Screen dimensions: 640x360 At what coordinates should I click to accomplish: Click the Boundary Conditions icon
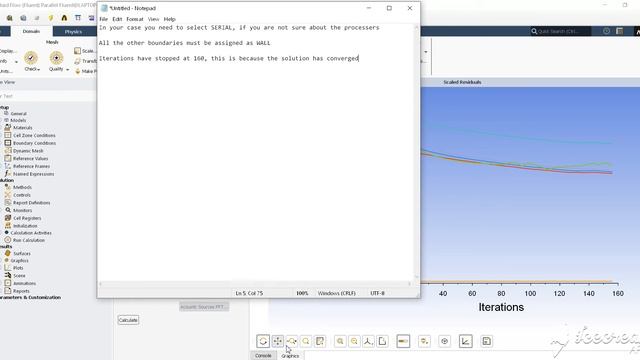(x=7, y=143)
